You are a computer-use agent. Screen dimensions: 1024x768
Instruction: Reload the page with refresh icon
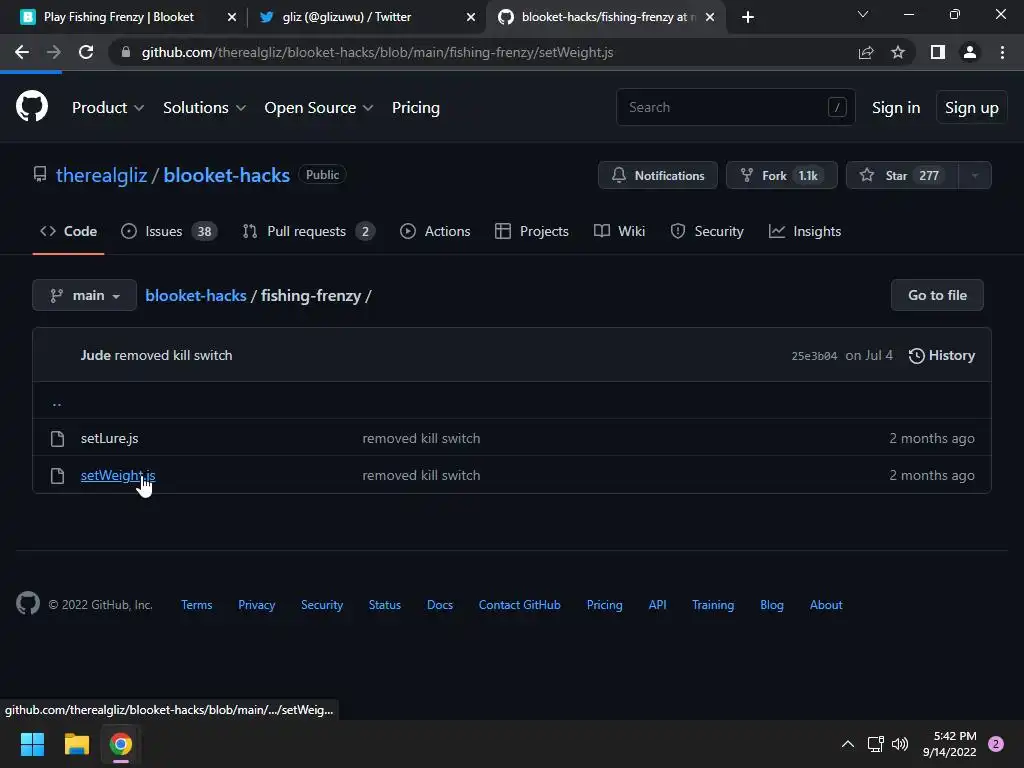click(x=86, y=52)
